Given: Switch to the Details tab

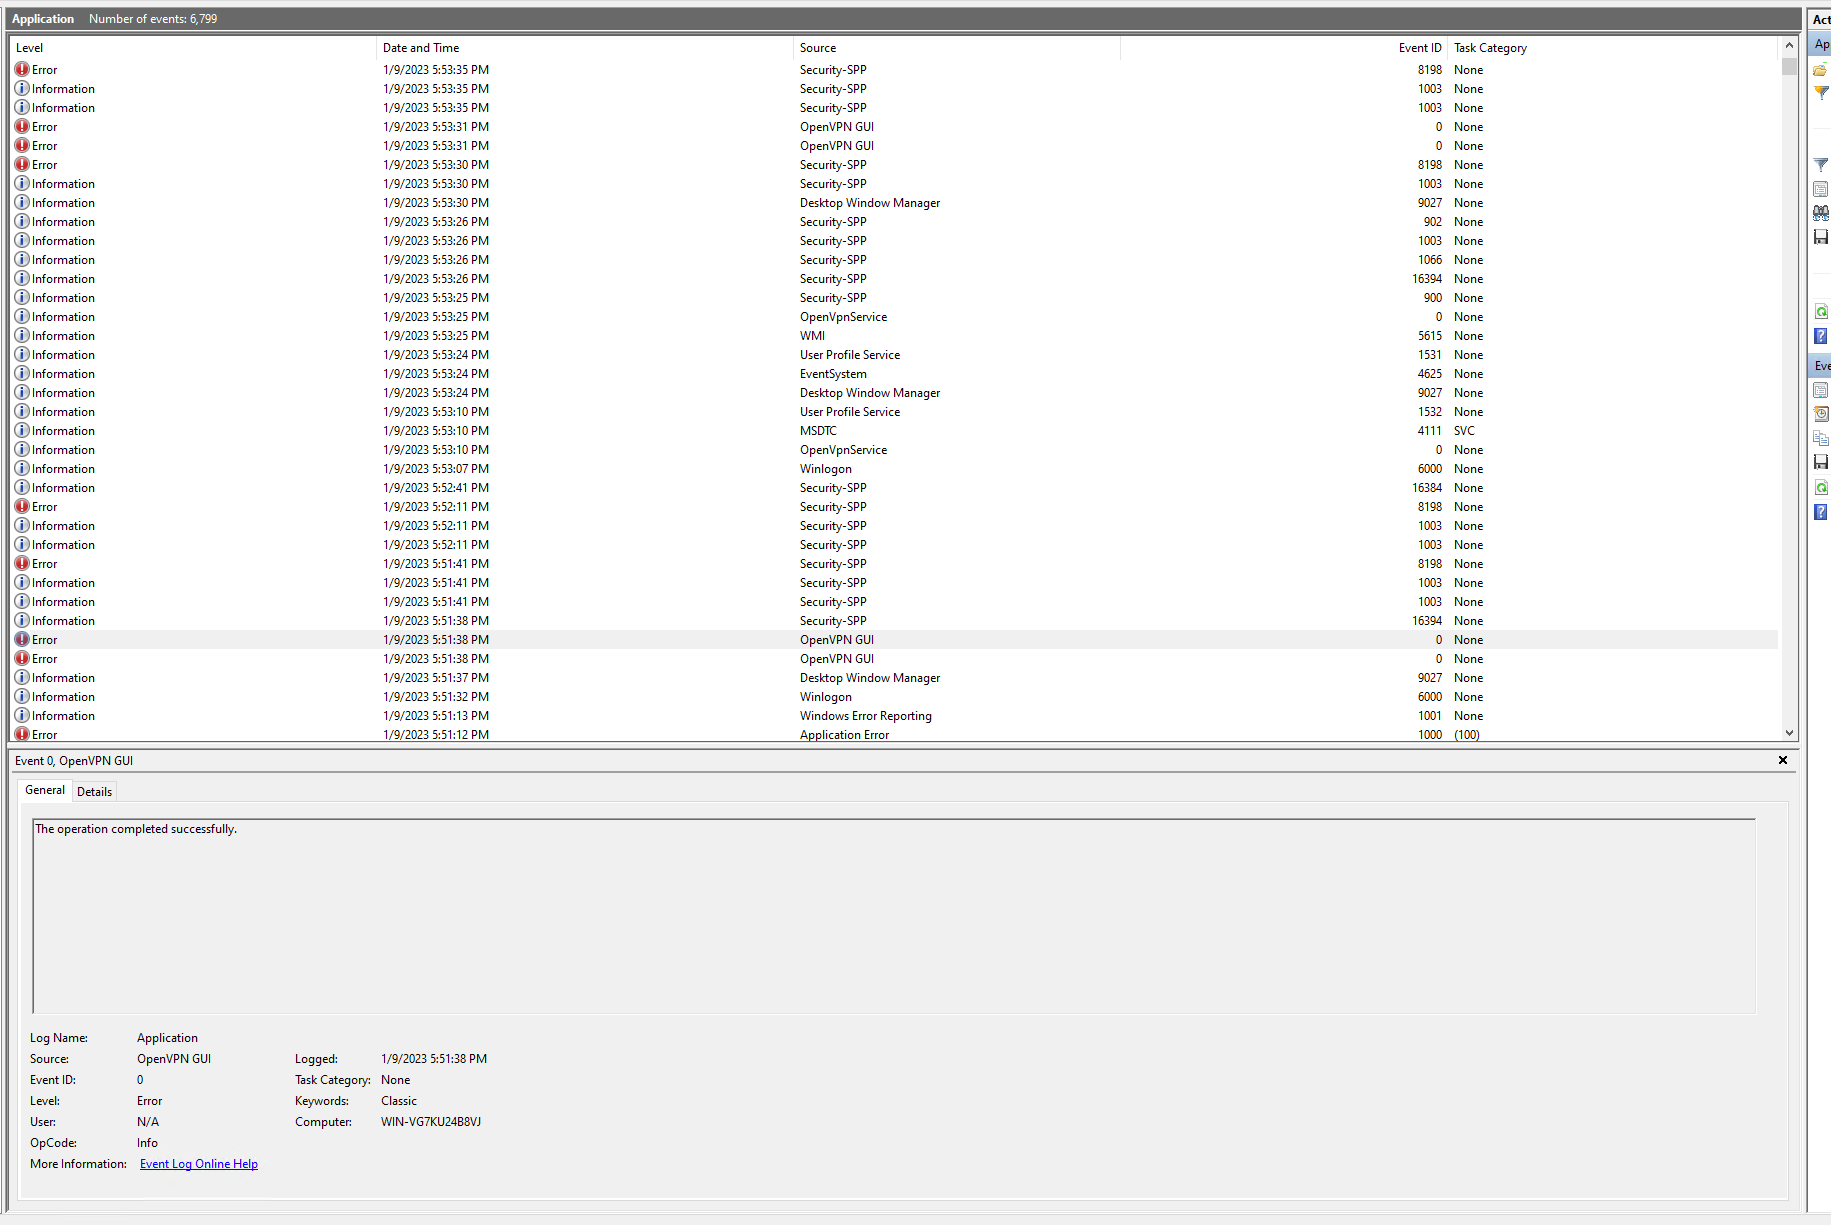Looking at the screenshot, I should pos(94,791).
